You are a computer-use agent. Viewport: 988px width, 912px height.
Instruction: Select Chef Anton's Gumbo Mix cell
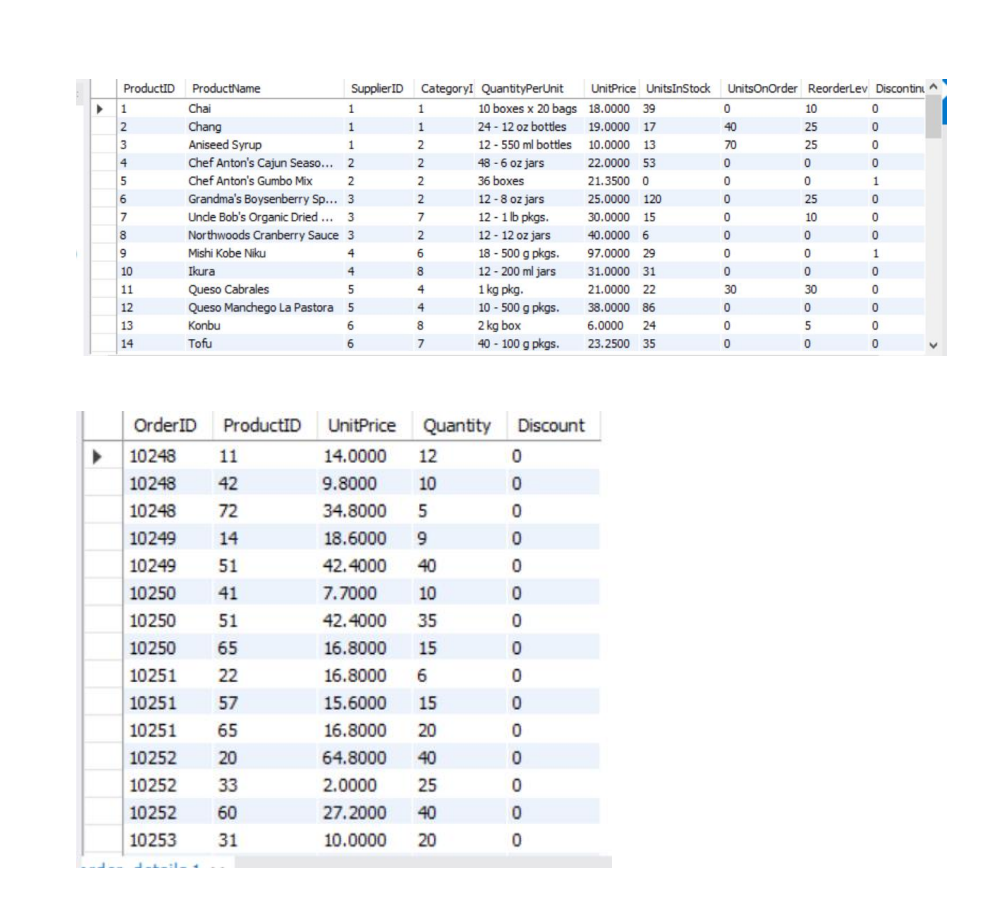[x=250, y=182]
